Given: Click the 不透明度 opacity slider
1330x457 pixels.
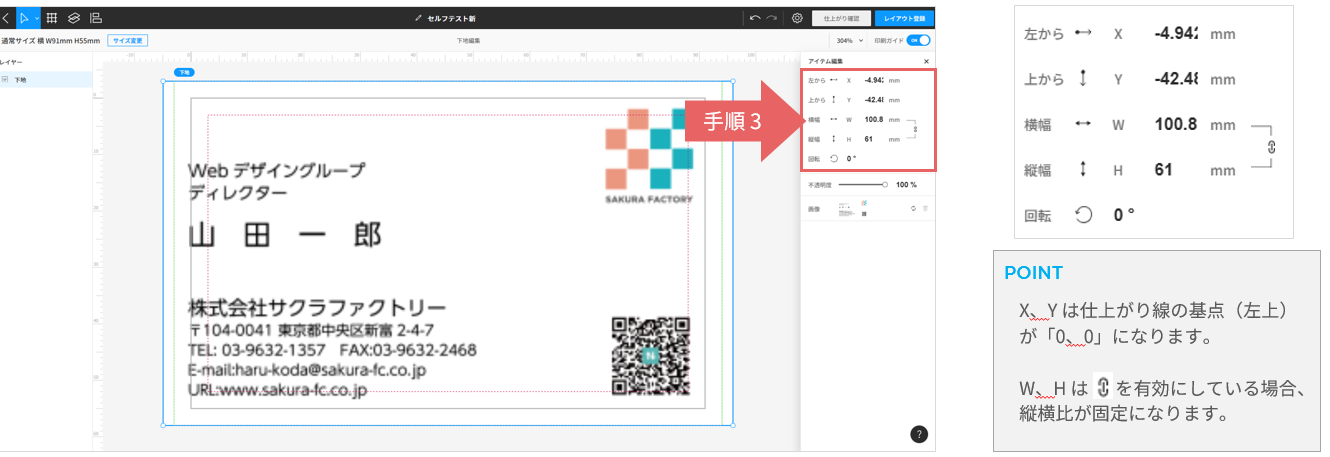Looking at the screenshot, I should 863,185.
